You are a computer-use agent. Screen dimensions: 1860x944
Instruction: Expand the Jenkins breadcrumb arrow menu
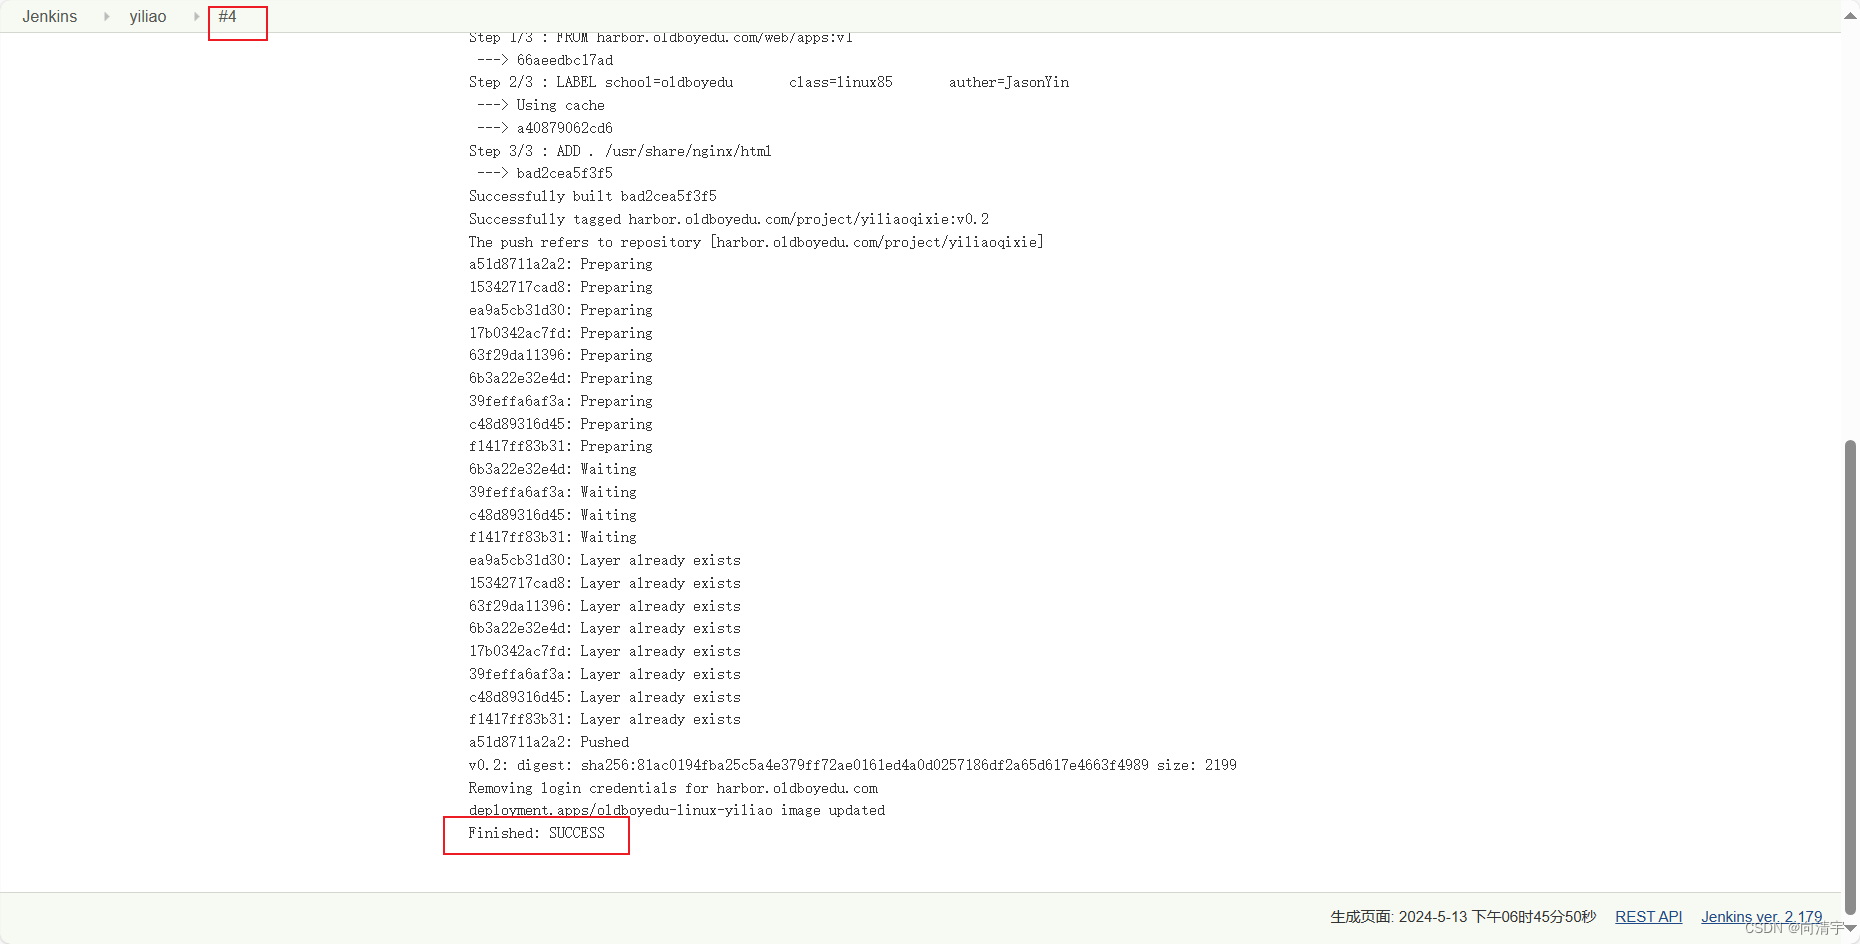(x=106, y=17)
